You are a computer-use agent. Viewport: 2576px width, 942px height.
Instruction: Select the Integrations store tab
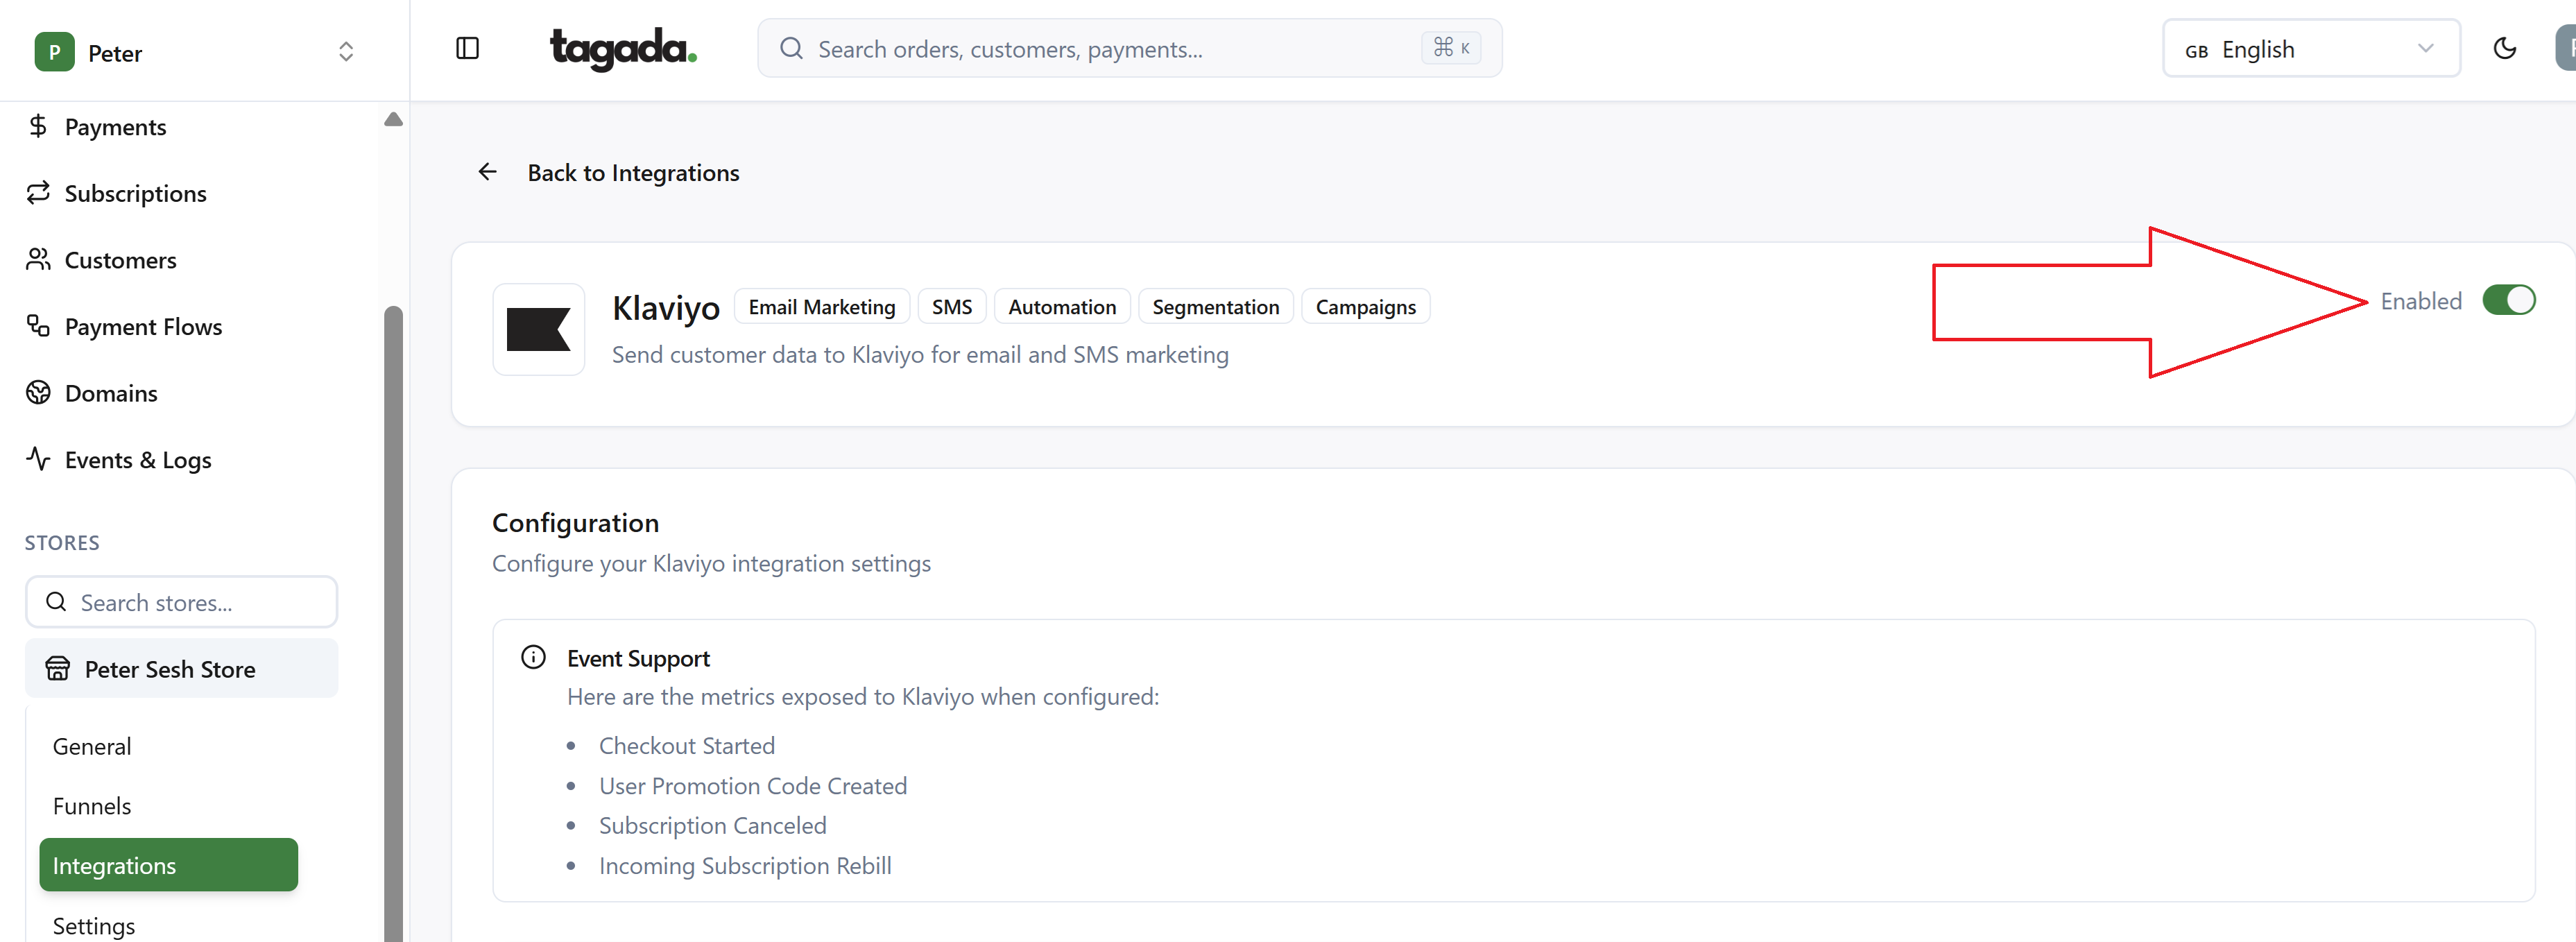[x=168, y=865]
